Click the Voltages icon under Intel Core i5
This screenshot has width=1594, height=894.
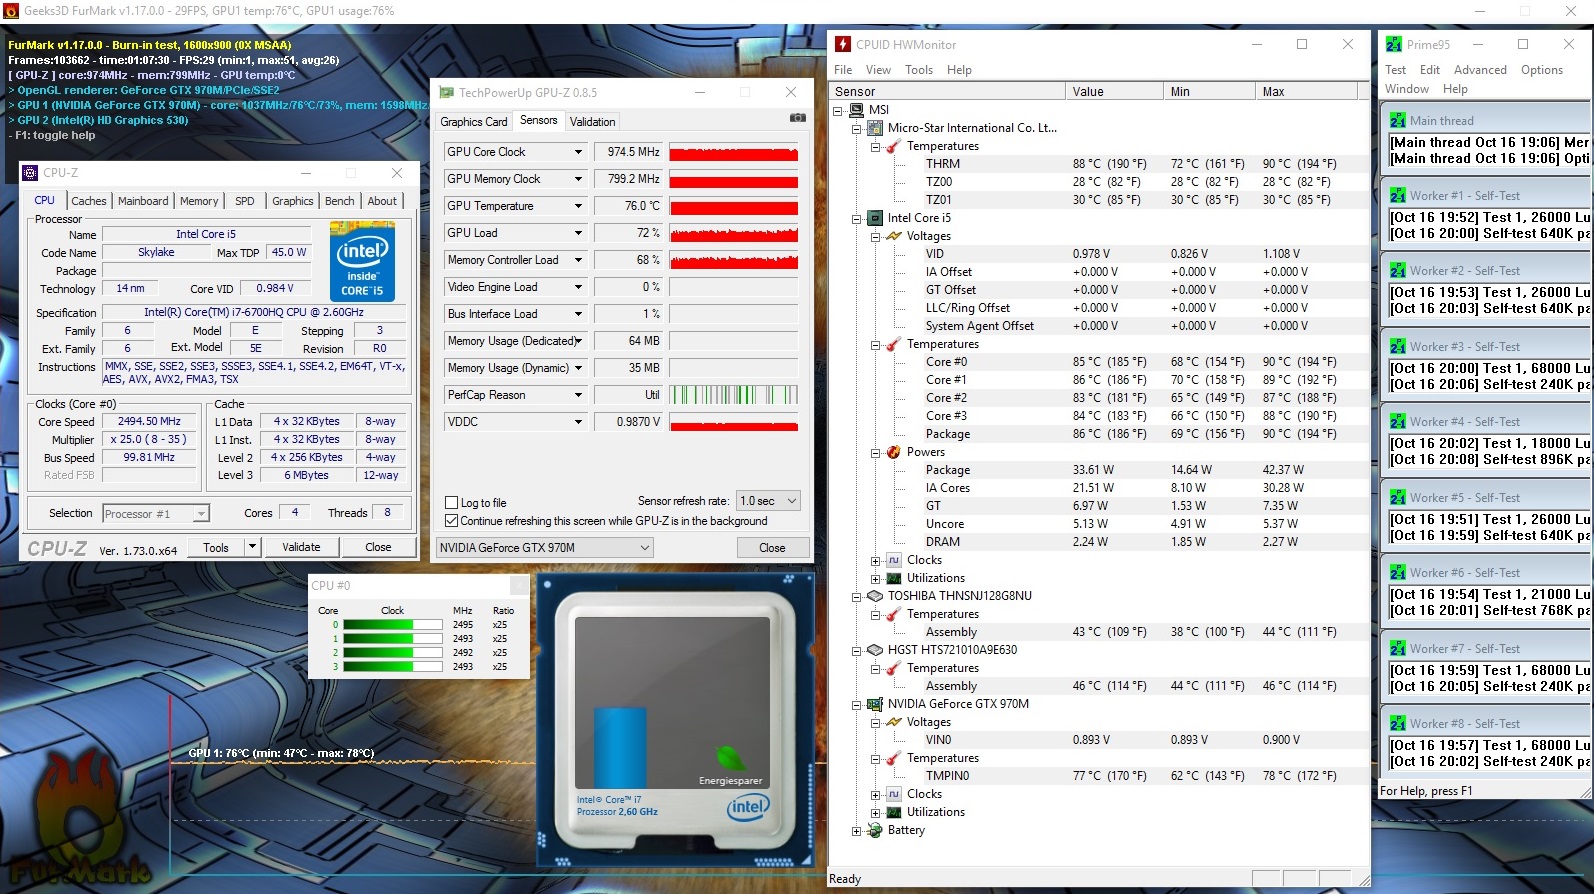(894, 236)
